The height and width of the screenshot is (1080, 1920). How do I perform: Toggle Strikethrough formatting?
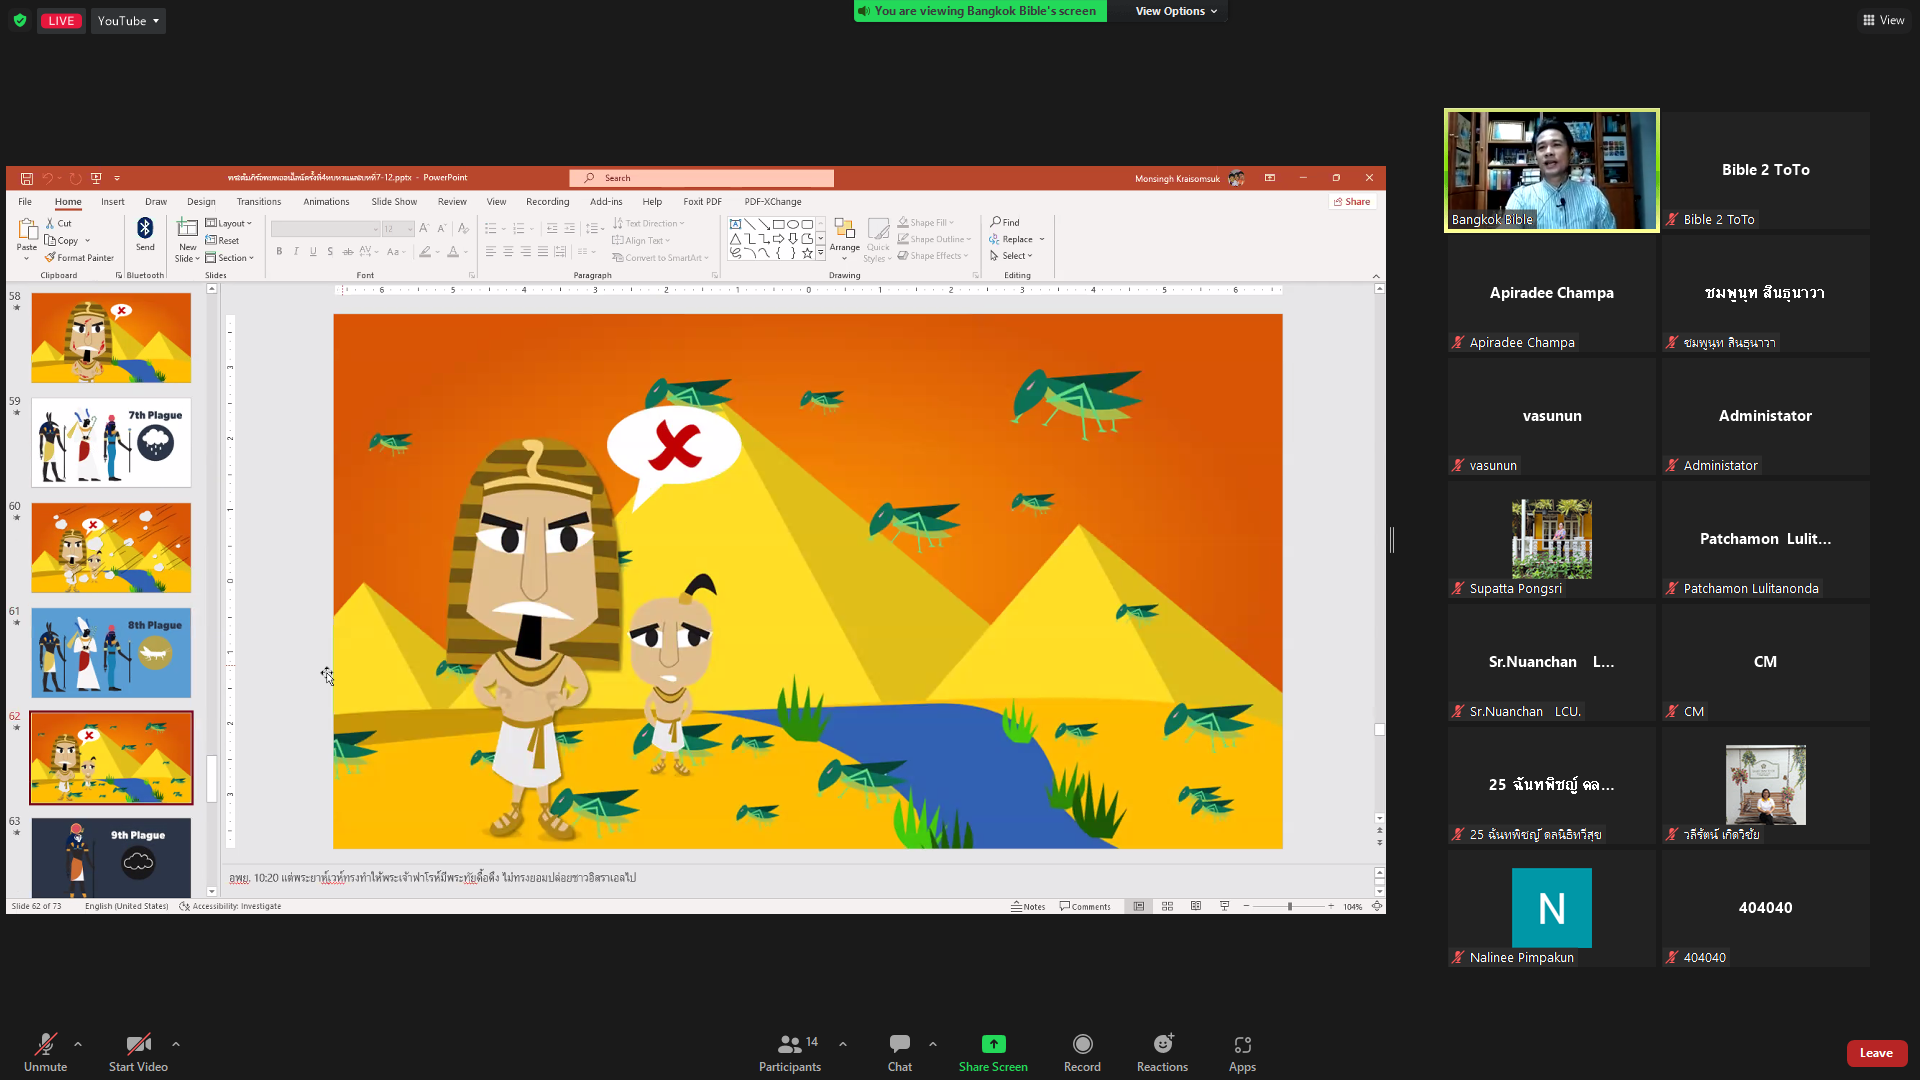tap(347, 251)
